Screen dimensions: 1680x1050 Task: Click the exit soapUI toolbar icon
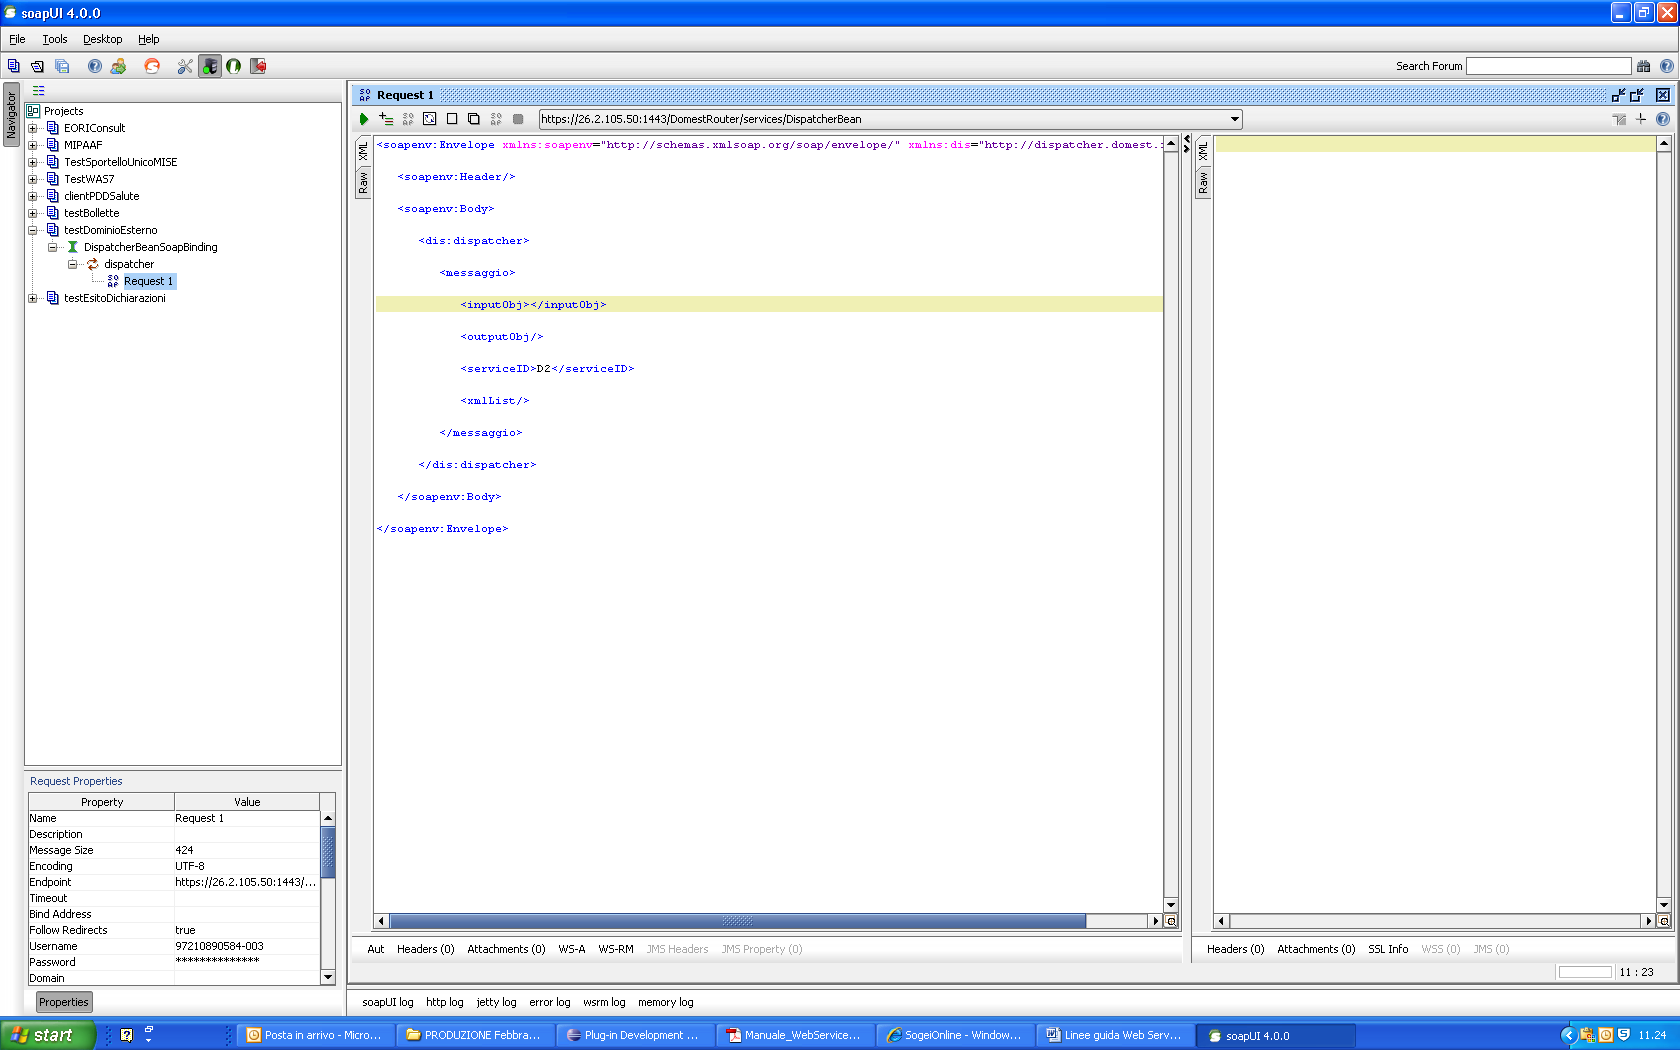coord(258,66)
